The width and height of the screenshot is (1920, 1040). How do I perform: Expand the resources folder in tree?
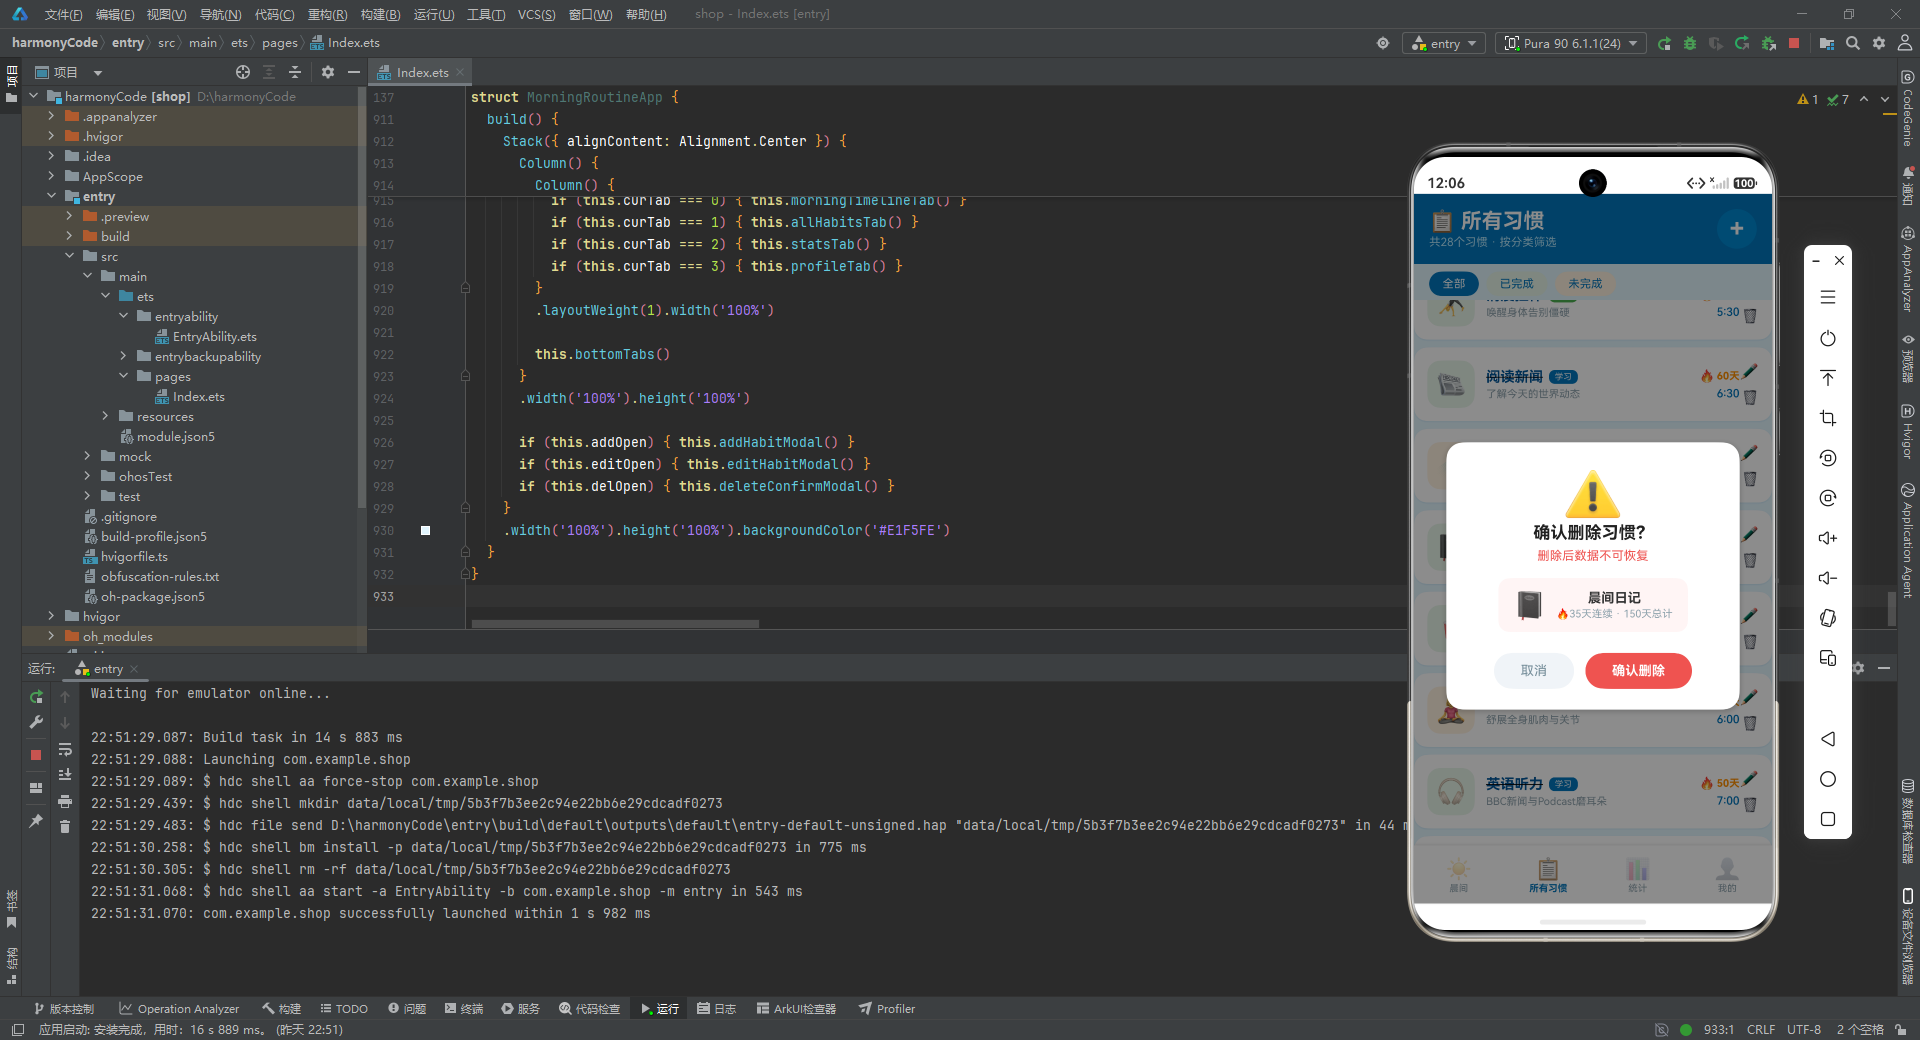[x=105, y=416]
